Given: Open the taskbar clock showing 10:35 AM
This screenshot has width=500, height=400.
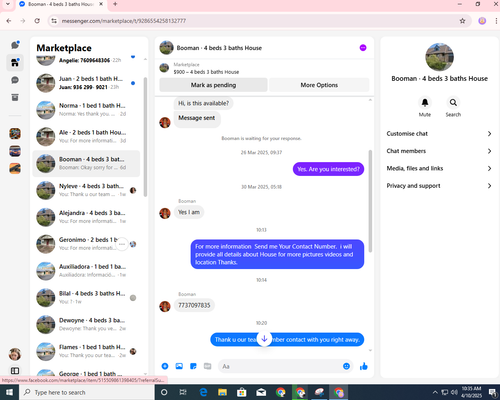Looking at the screenshot, I should click(471, 392).
